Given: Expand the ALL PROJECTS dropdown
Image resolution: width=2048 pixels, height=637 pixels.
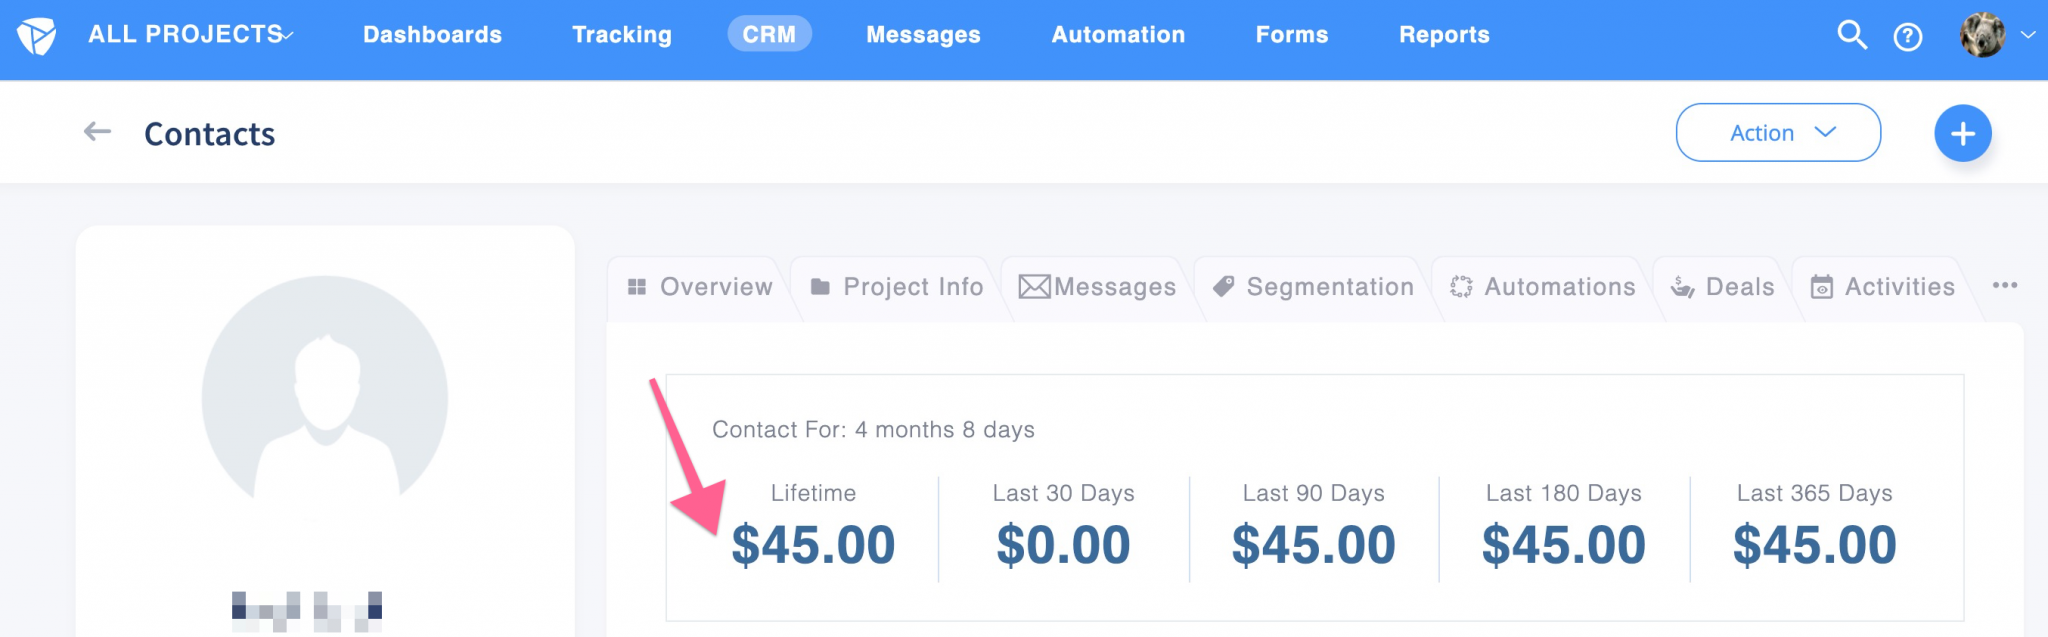Looking at the screenshot, I should click(x=190, y=34).
